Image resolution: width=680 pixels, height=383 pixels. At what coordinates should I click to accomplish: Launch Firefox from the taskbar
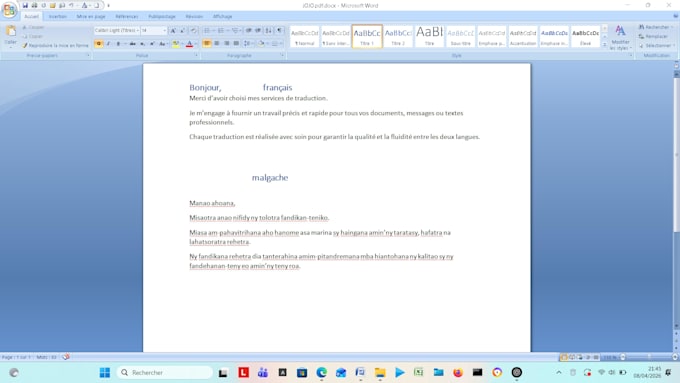point(458,373)
